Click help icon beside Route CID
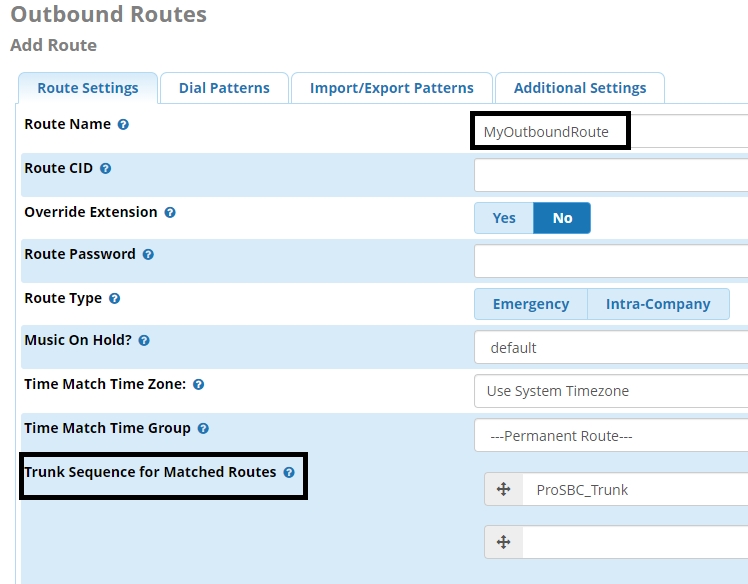Screen dimensions: 748x584 click(x=106, y=169)
